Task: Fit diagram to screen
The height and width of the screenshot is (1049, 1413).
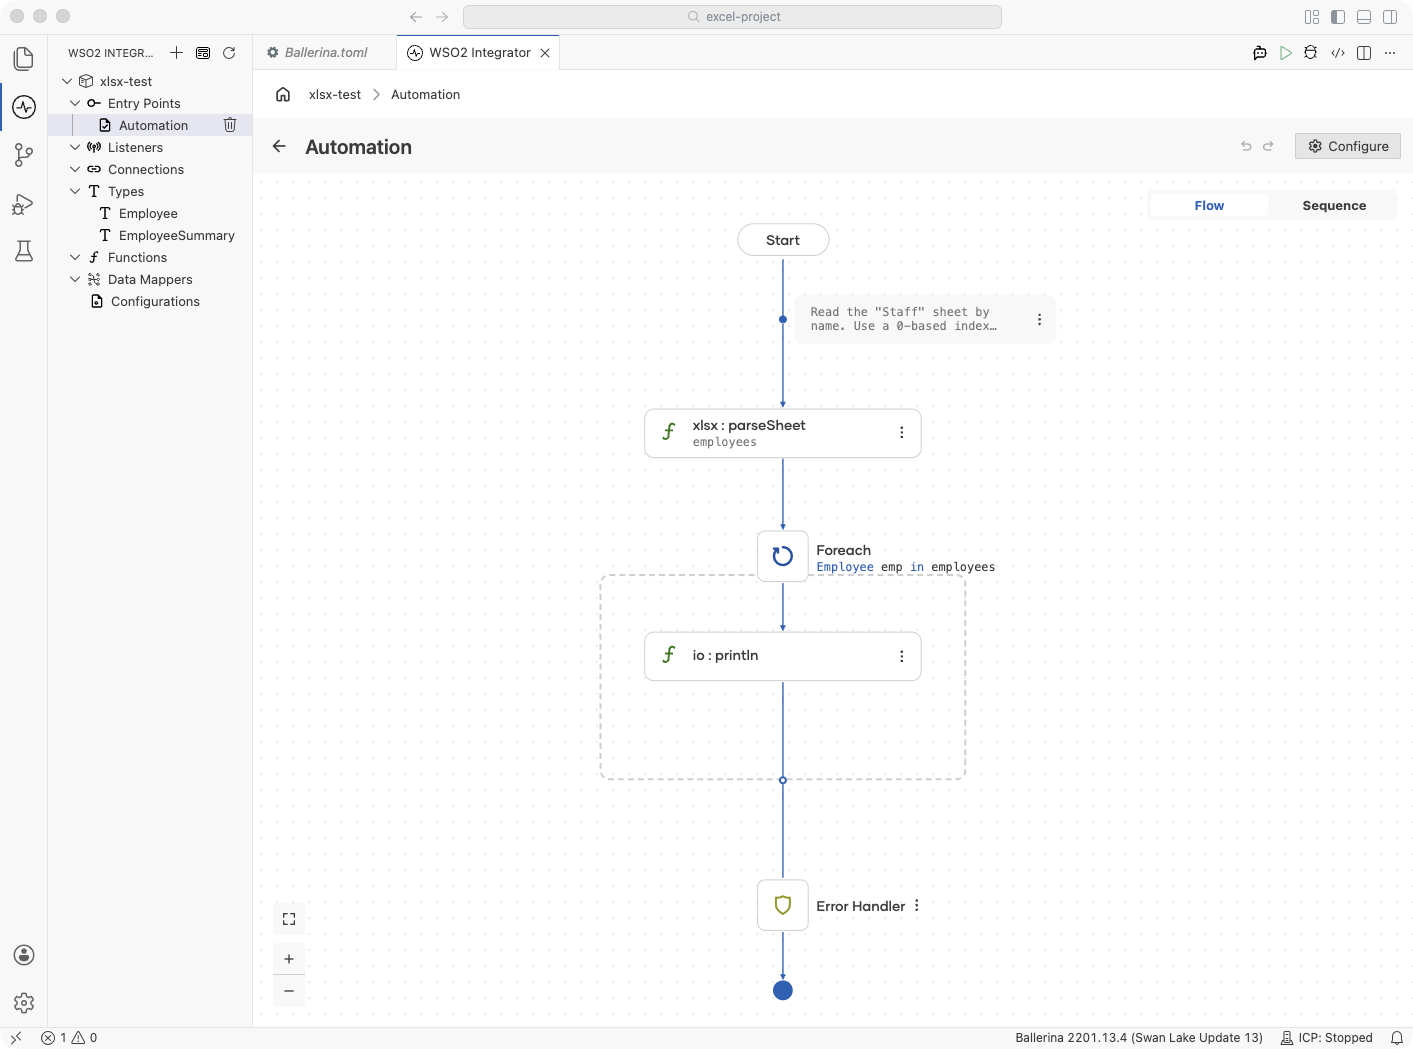Action: coord(289,919)
